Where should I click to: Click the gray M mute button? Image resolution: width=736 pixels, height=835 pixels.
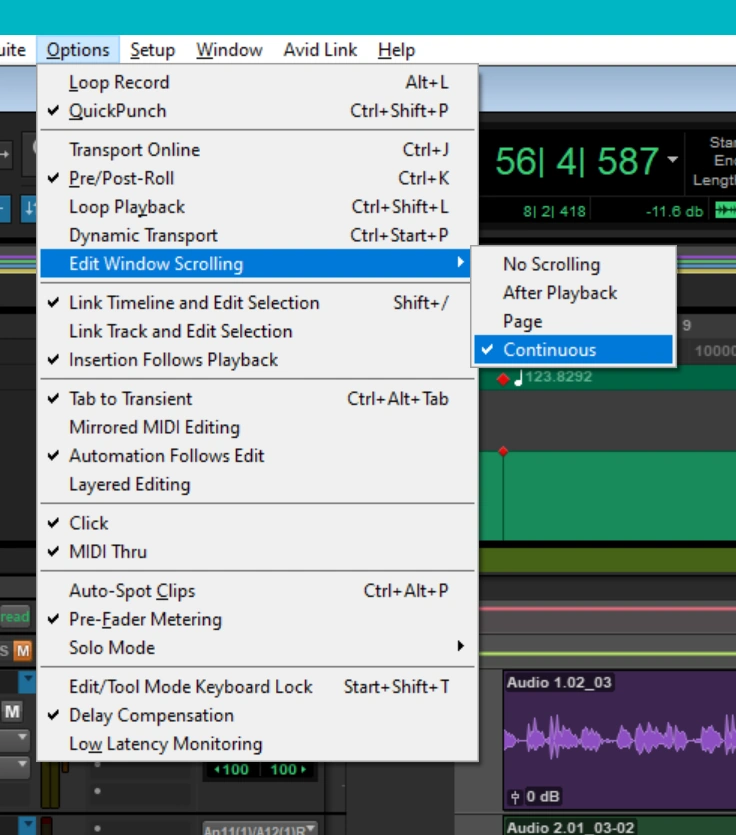pos(13,711)
